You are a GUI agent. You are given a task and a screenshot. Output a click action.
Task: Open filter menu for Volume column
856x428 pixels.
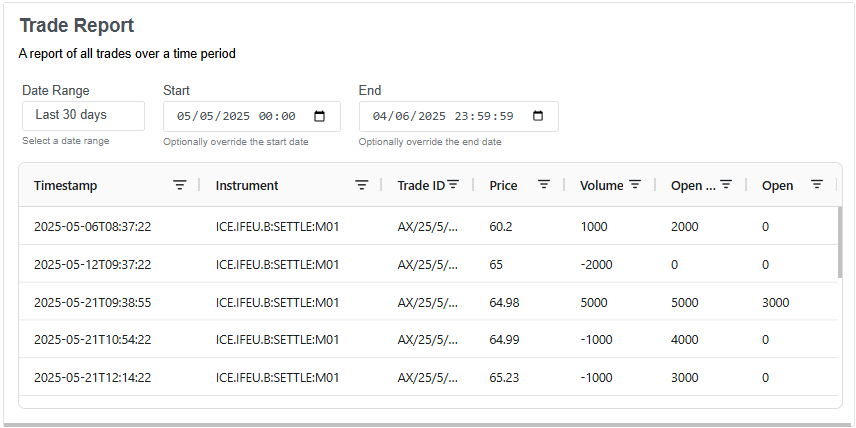click(x=635, y=185)
